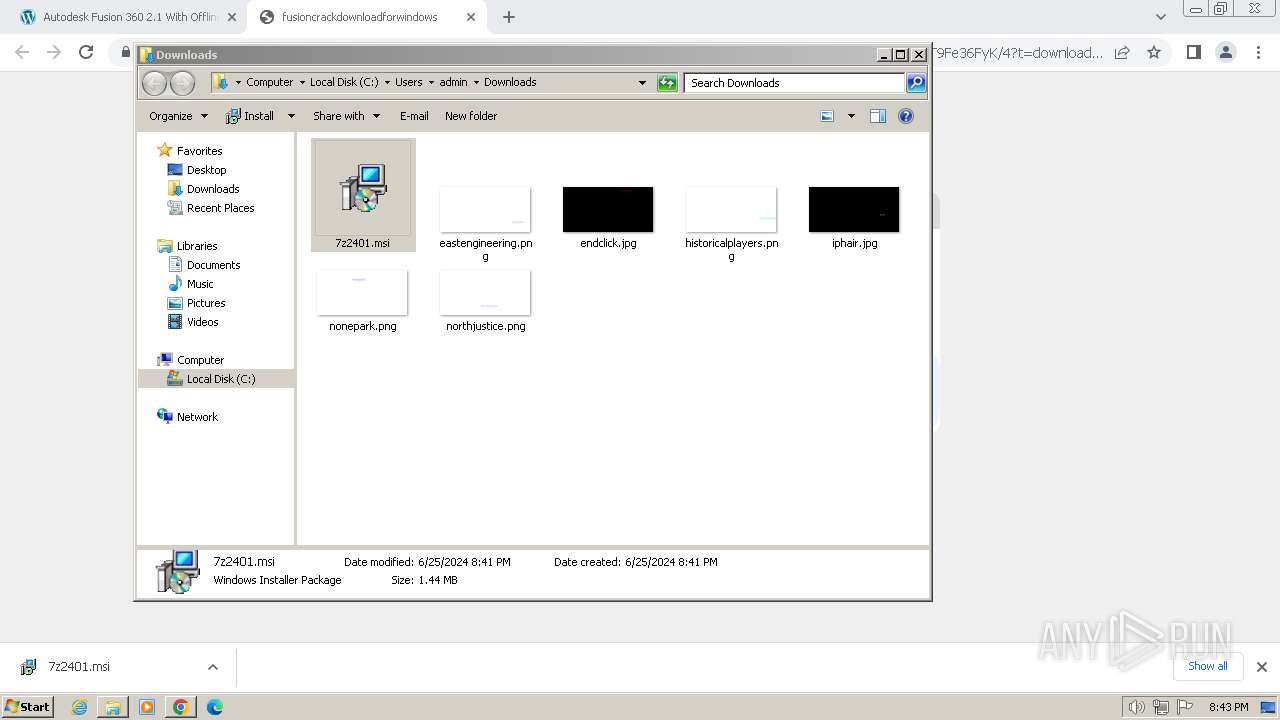The image size is (1280, 720).
Task: Select northjustice.png thumbnail
Action: click(x=485, y=292)
